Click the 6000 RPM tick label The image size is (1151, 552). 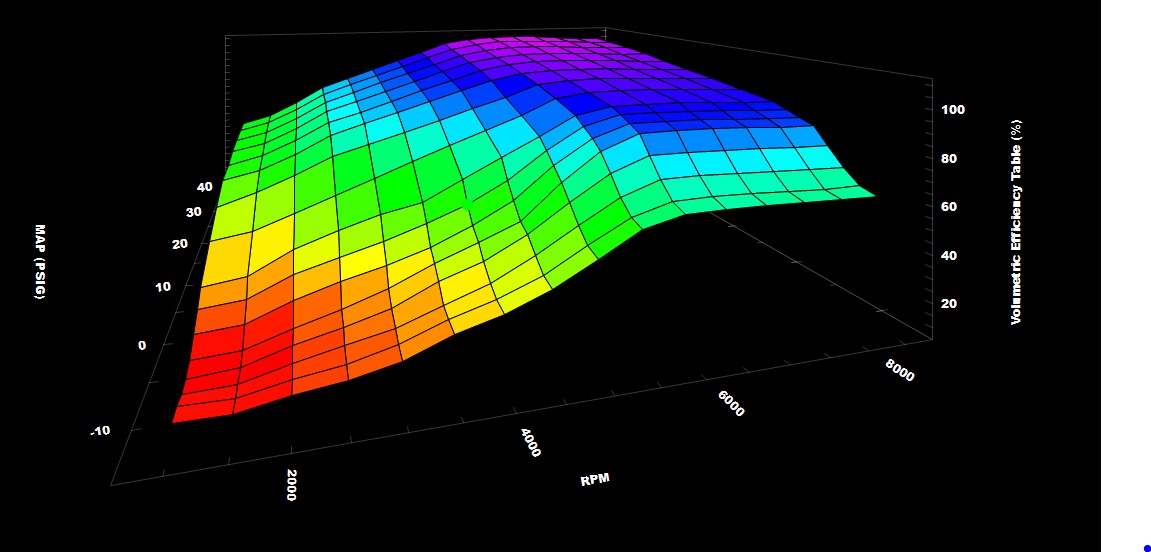[731, 402]
